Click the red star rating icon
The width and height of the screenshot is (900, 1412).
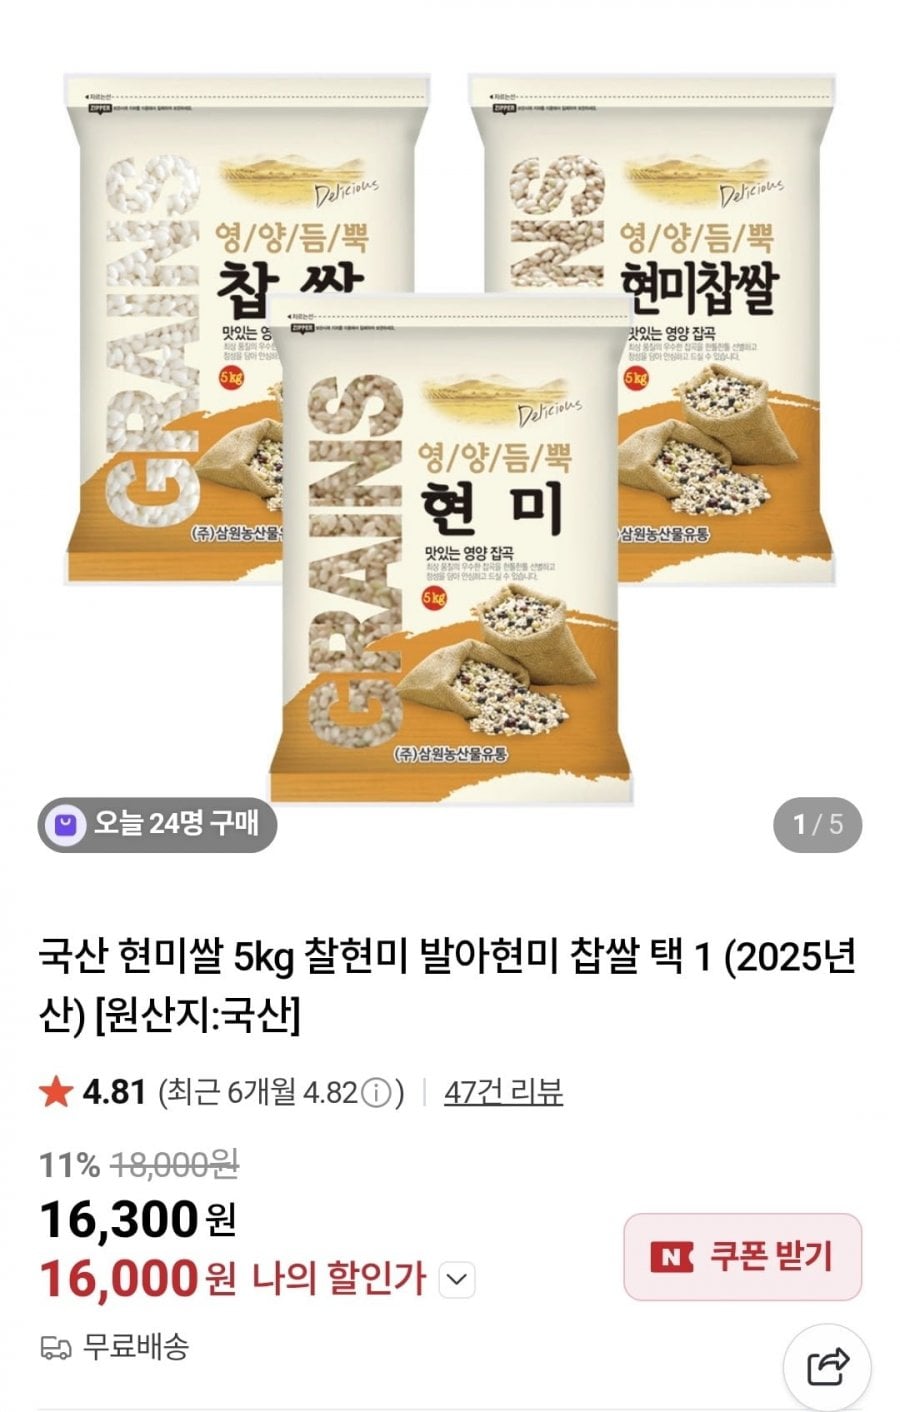coord(56,1092)
